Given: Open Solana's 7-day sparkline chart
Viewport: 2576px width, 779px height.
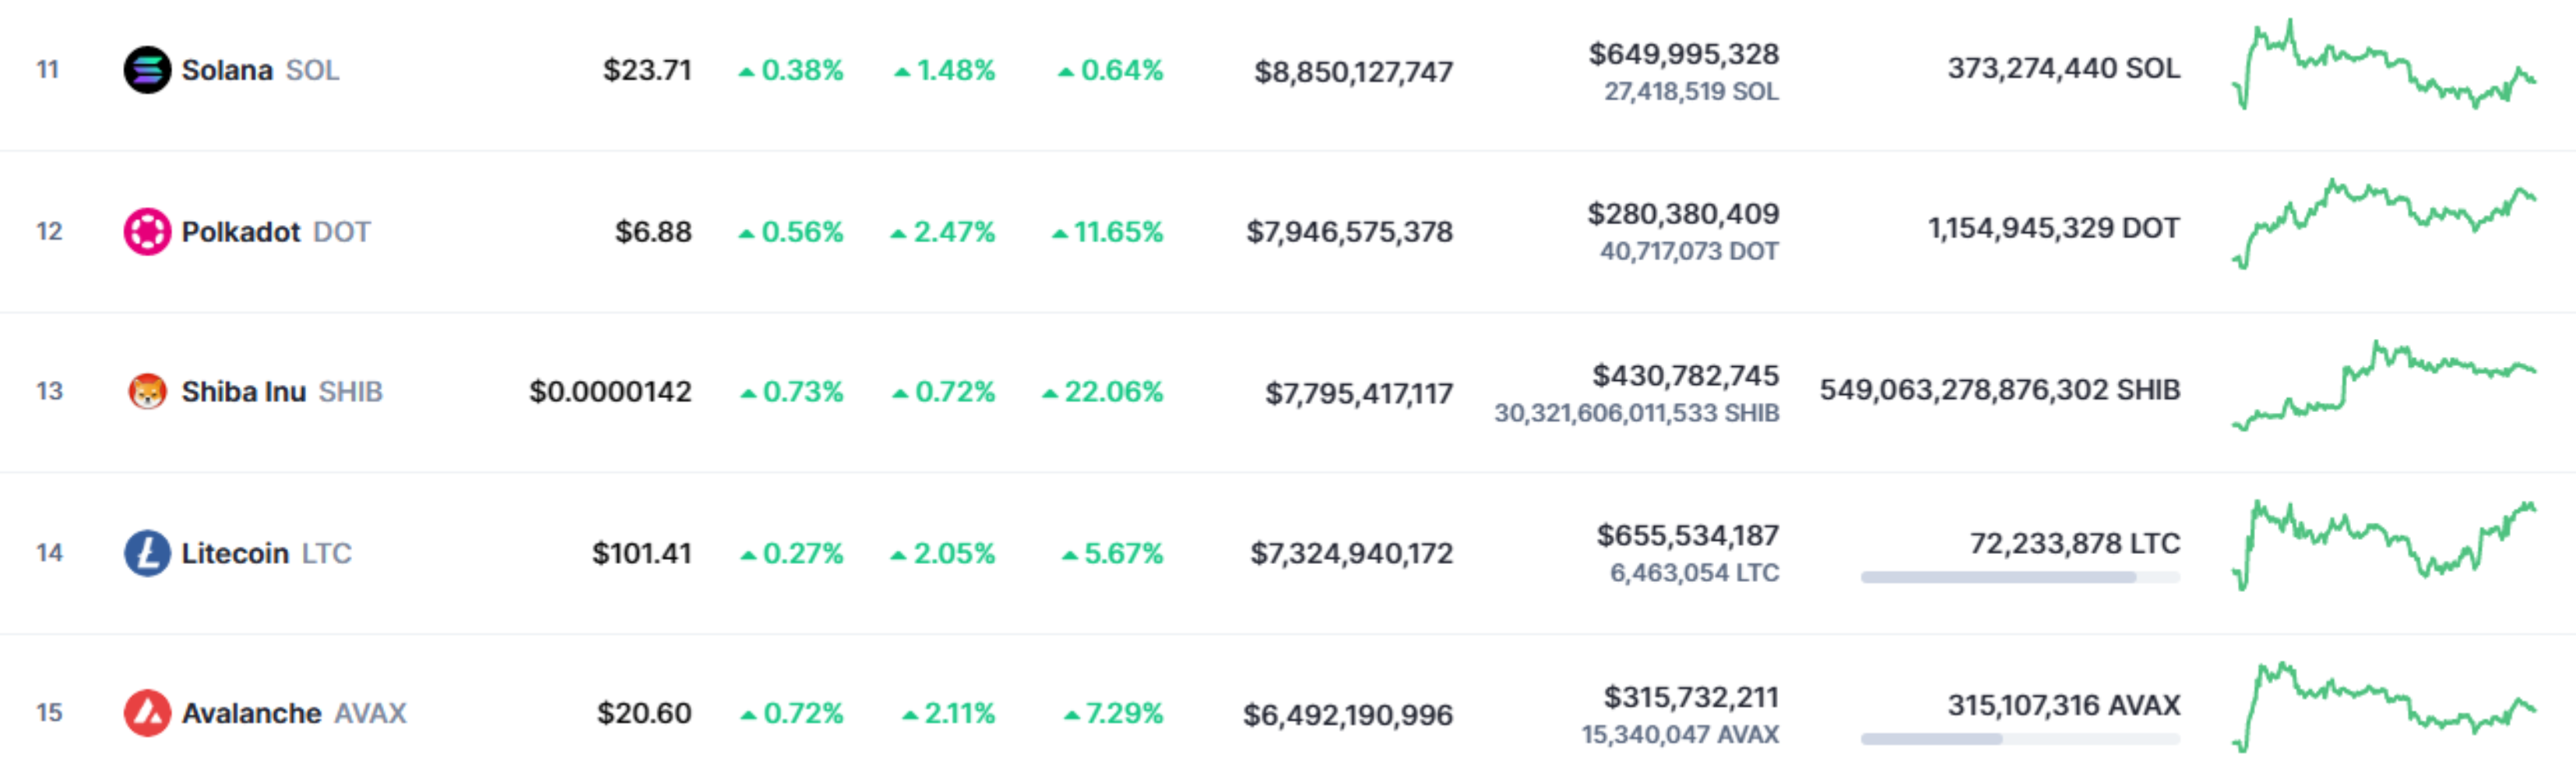Looking at the screenshot, I should click(x=2384, y=65).
